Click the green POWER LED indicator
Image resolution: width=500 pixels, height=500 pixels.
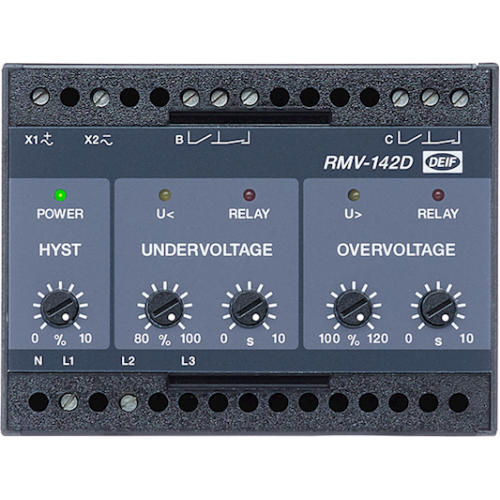(x=61, y=195)
